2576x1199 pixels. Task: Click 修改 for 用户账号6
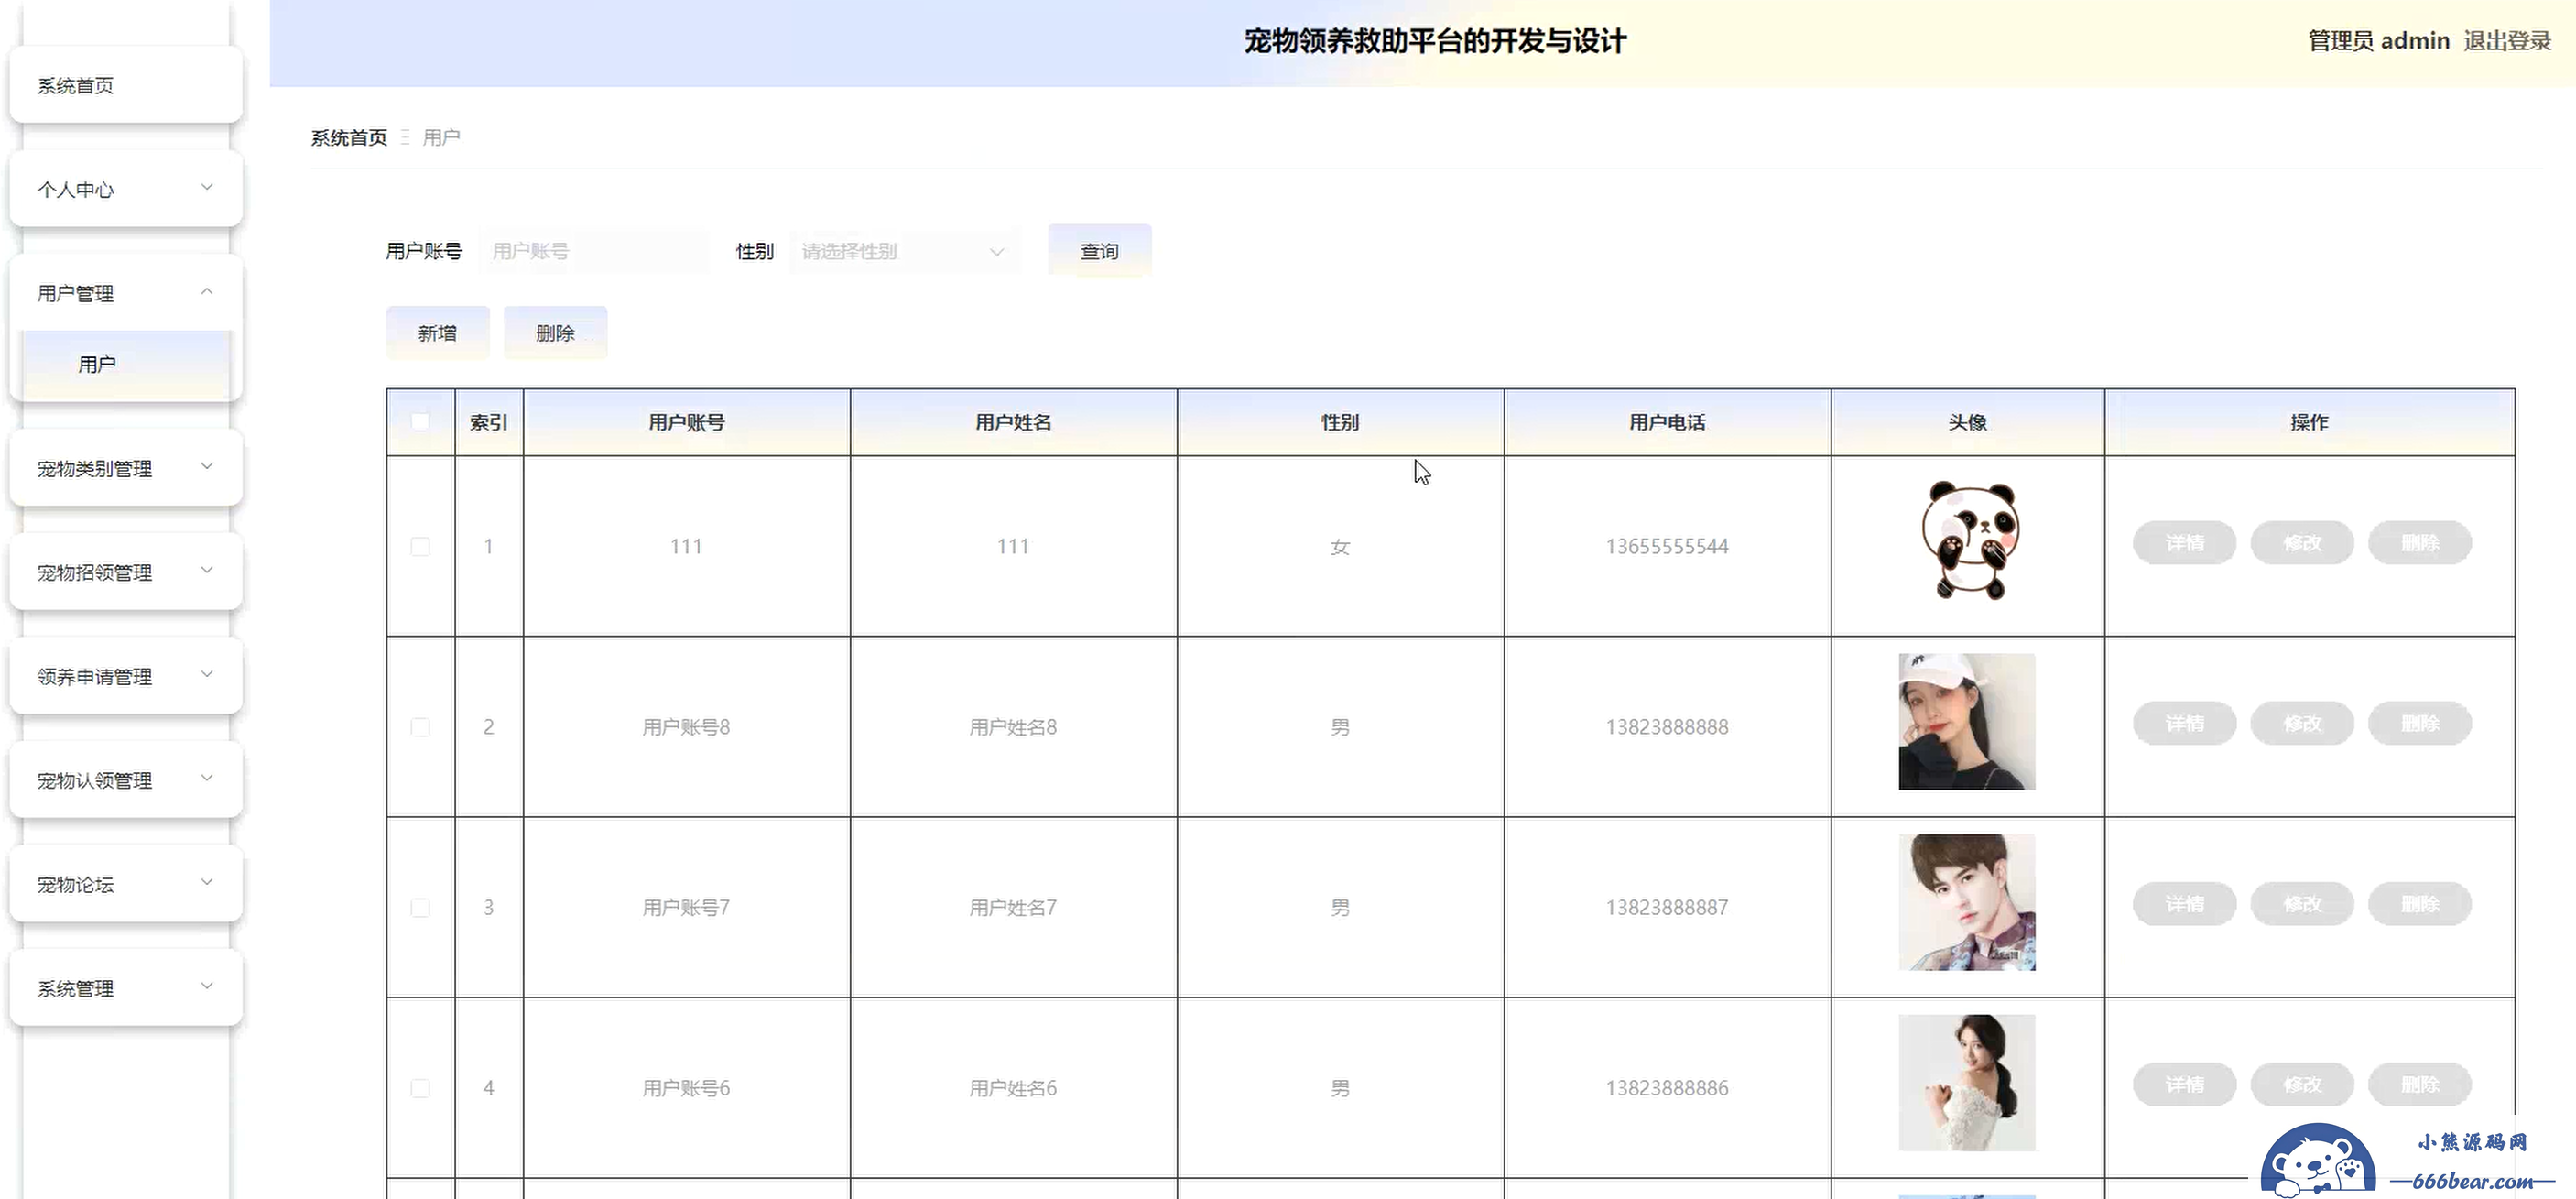pyautogui.click(x=2302, y=1084)
